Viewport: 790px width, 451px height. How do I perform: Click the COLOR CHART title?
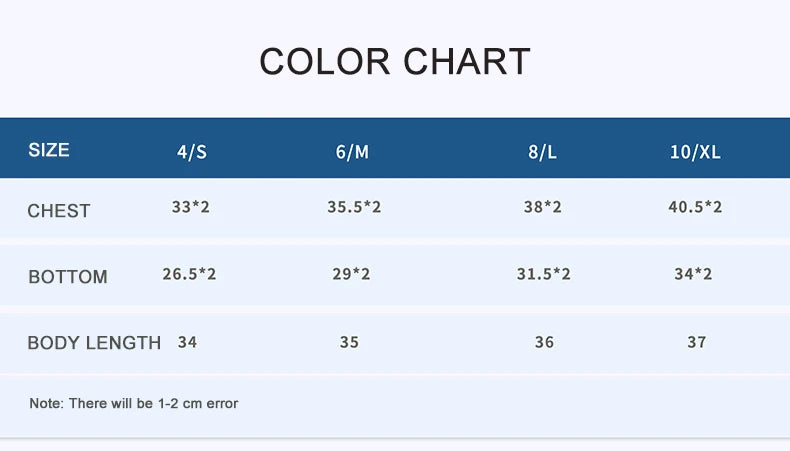[395, 62]
